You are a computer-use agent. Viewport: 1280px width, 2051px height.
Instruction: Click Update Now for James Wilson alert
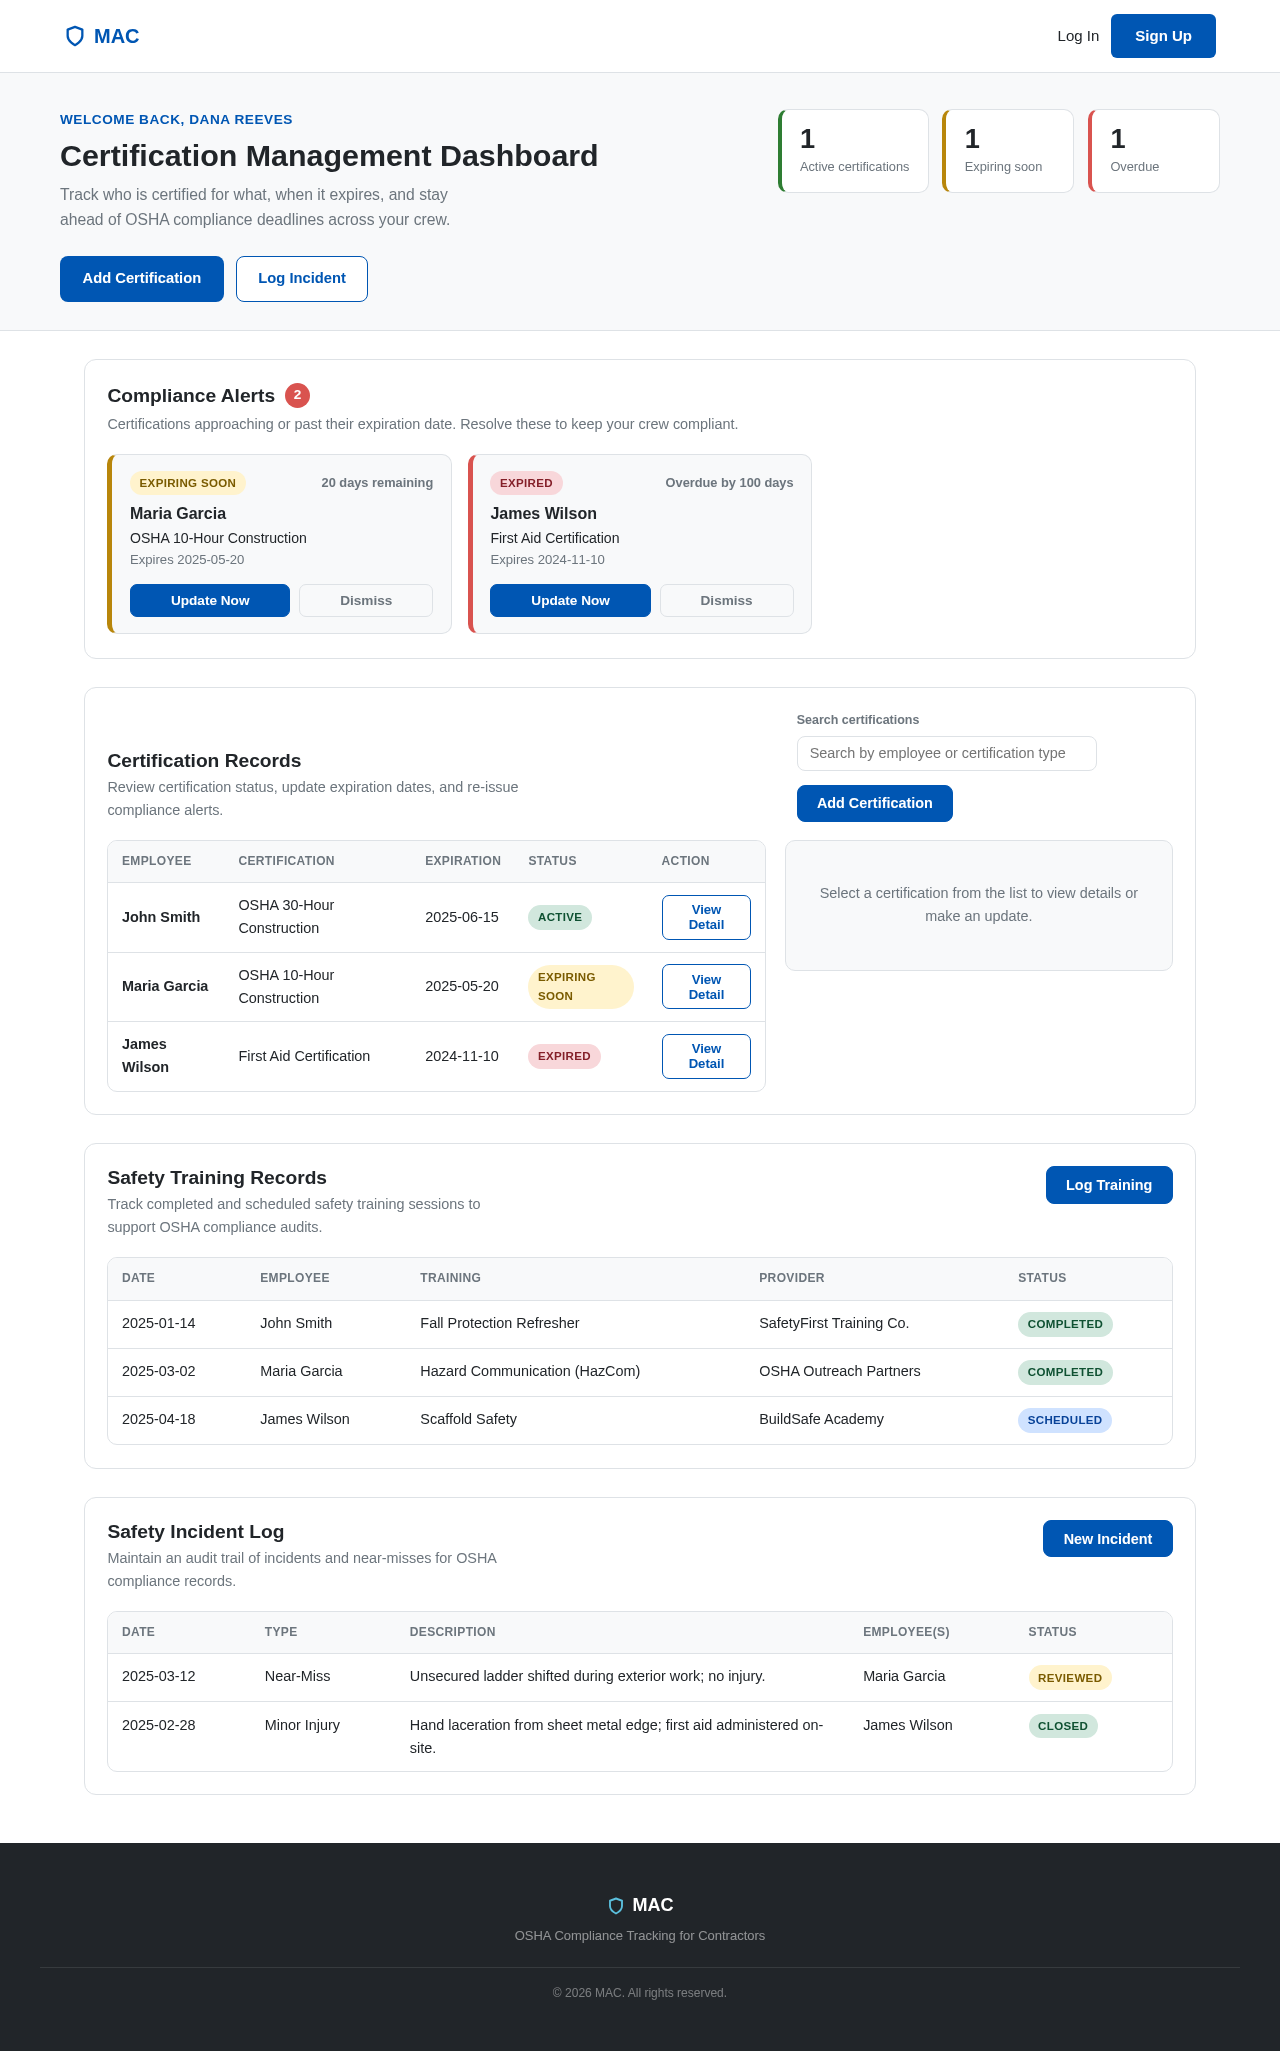[570, 600]
